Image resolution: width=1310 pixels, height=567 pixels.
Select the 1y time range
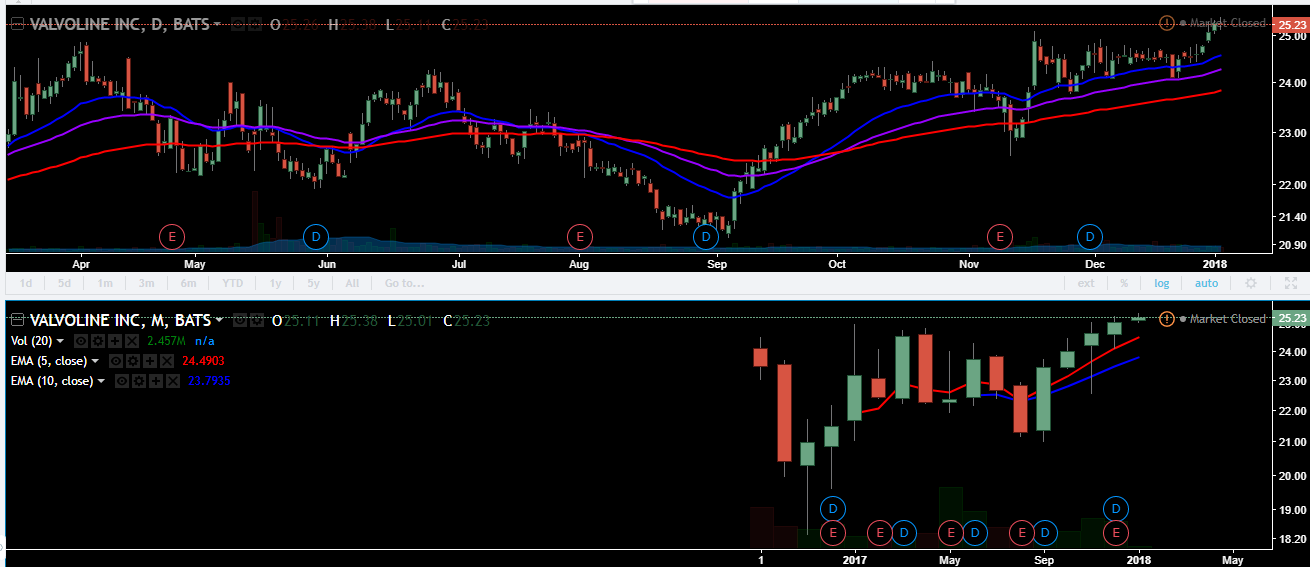[x=275, y=283]
